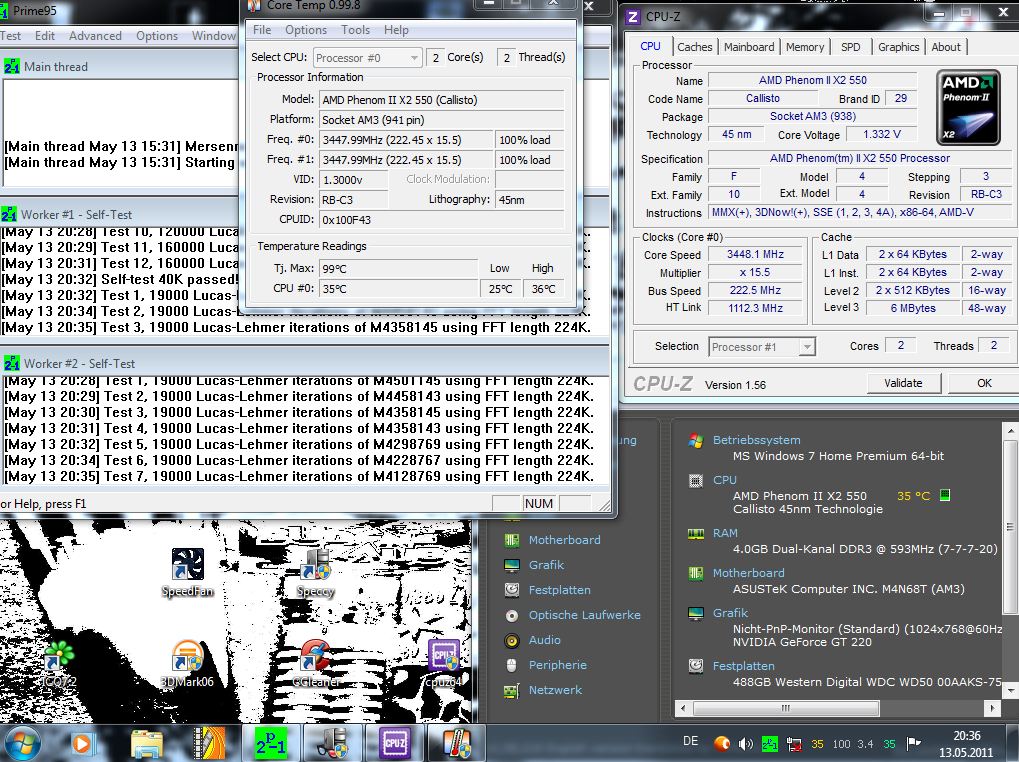Click the green Prime95 icon in the system tray

click(769, 744)
